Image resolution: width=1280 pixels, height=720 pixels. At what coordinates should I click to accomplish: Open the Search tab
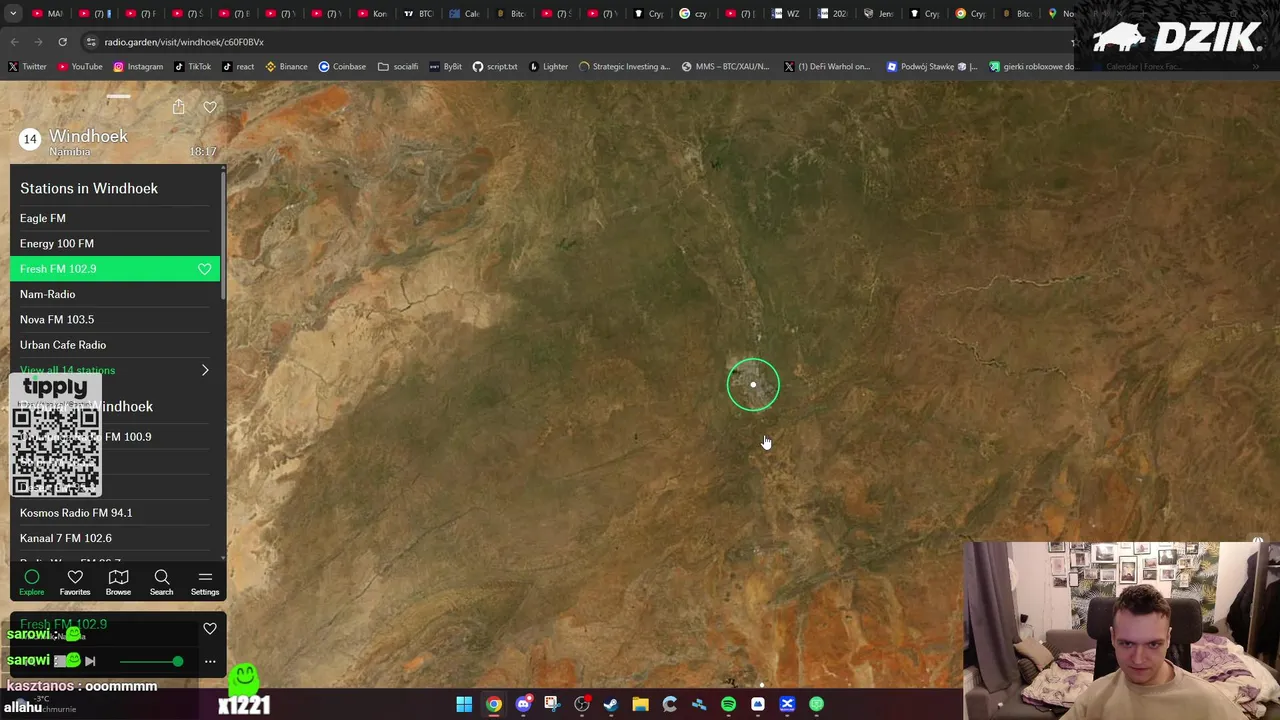pyautogui.click(x=161, y=582)
